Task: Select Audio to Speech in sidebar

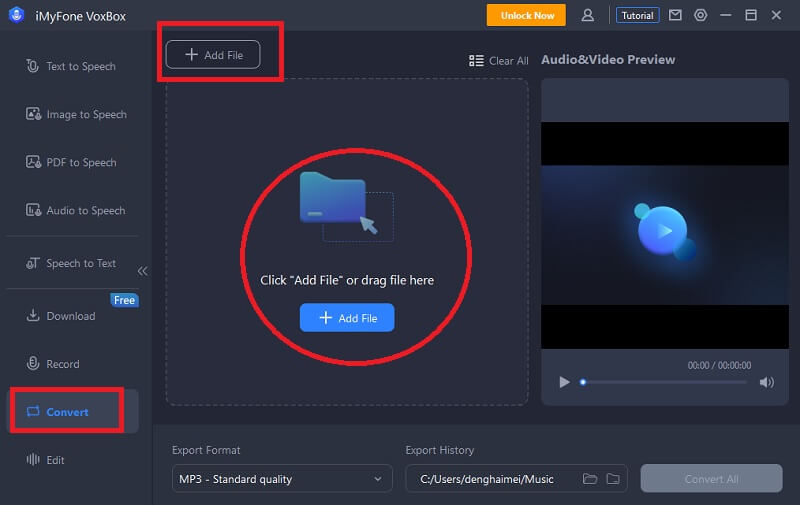Action: coord(76,210)
